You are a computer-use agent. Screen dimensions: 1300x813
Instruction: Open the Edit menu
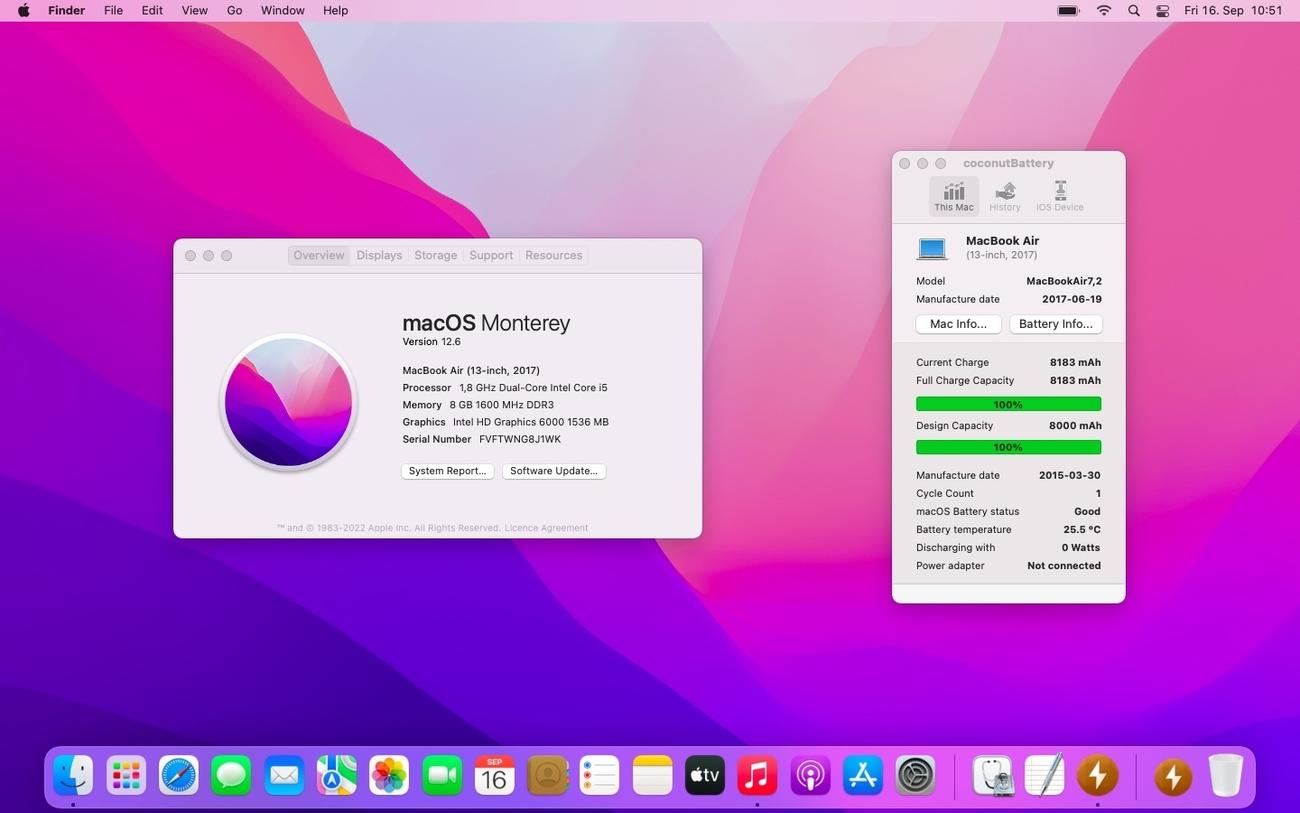[x=152, y=10]
